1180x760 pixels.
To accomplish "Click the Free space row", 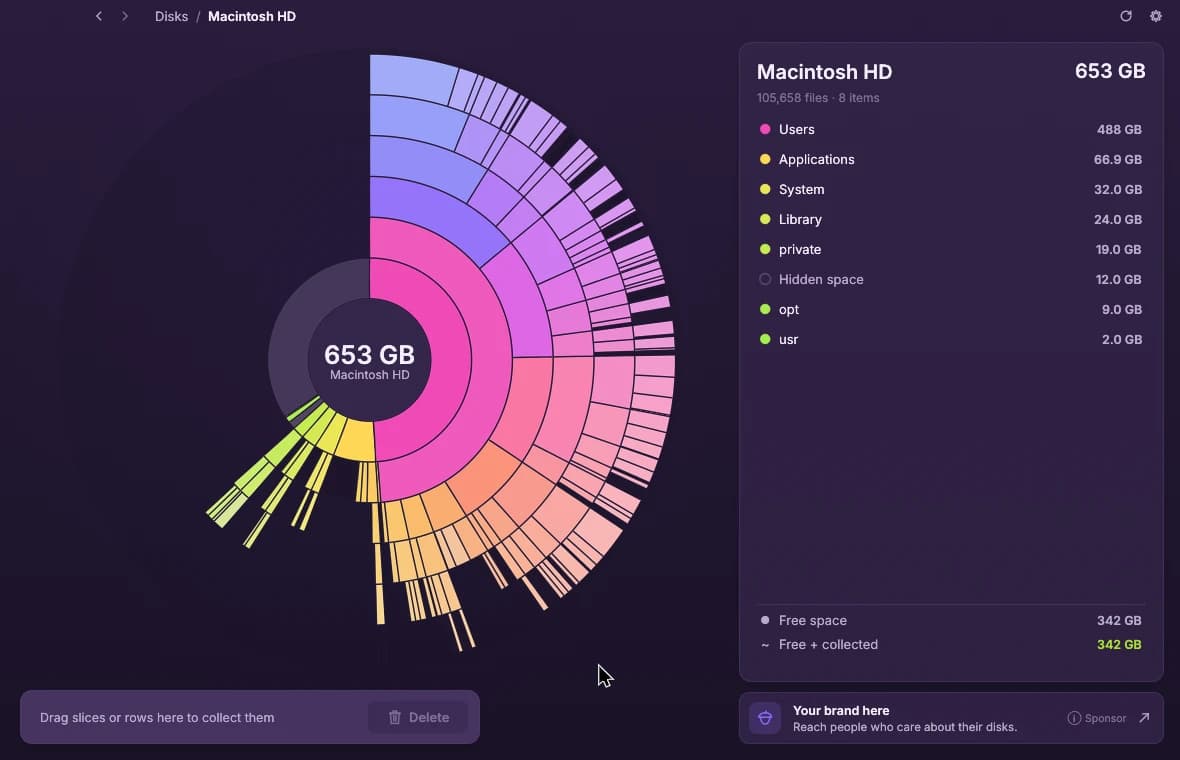I will point(950,621).
